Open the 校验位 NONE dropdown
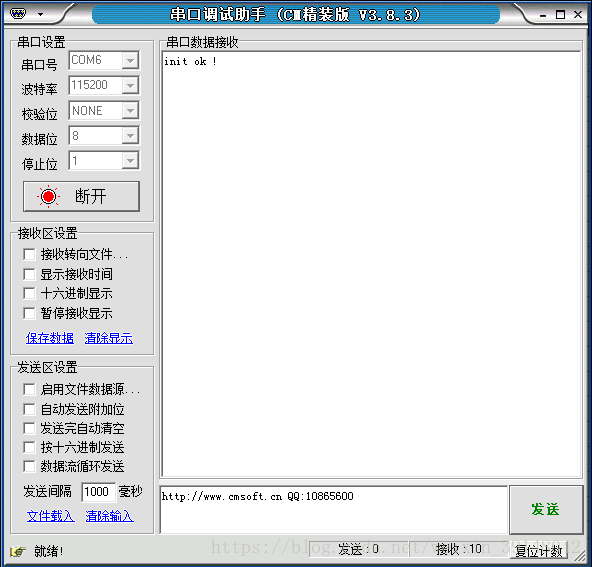 [x=130, y=111]
